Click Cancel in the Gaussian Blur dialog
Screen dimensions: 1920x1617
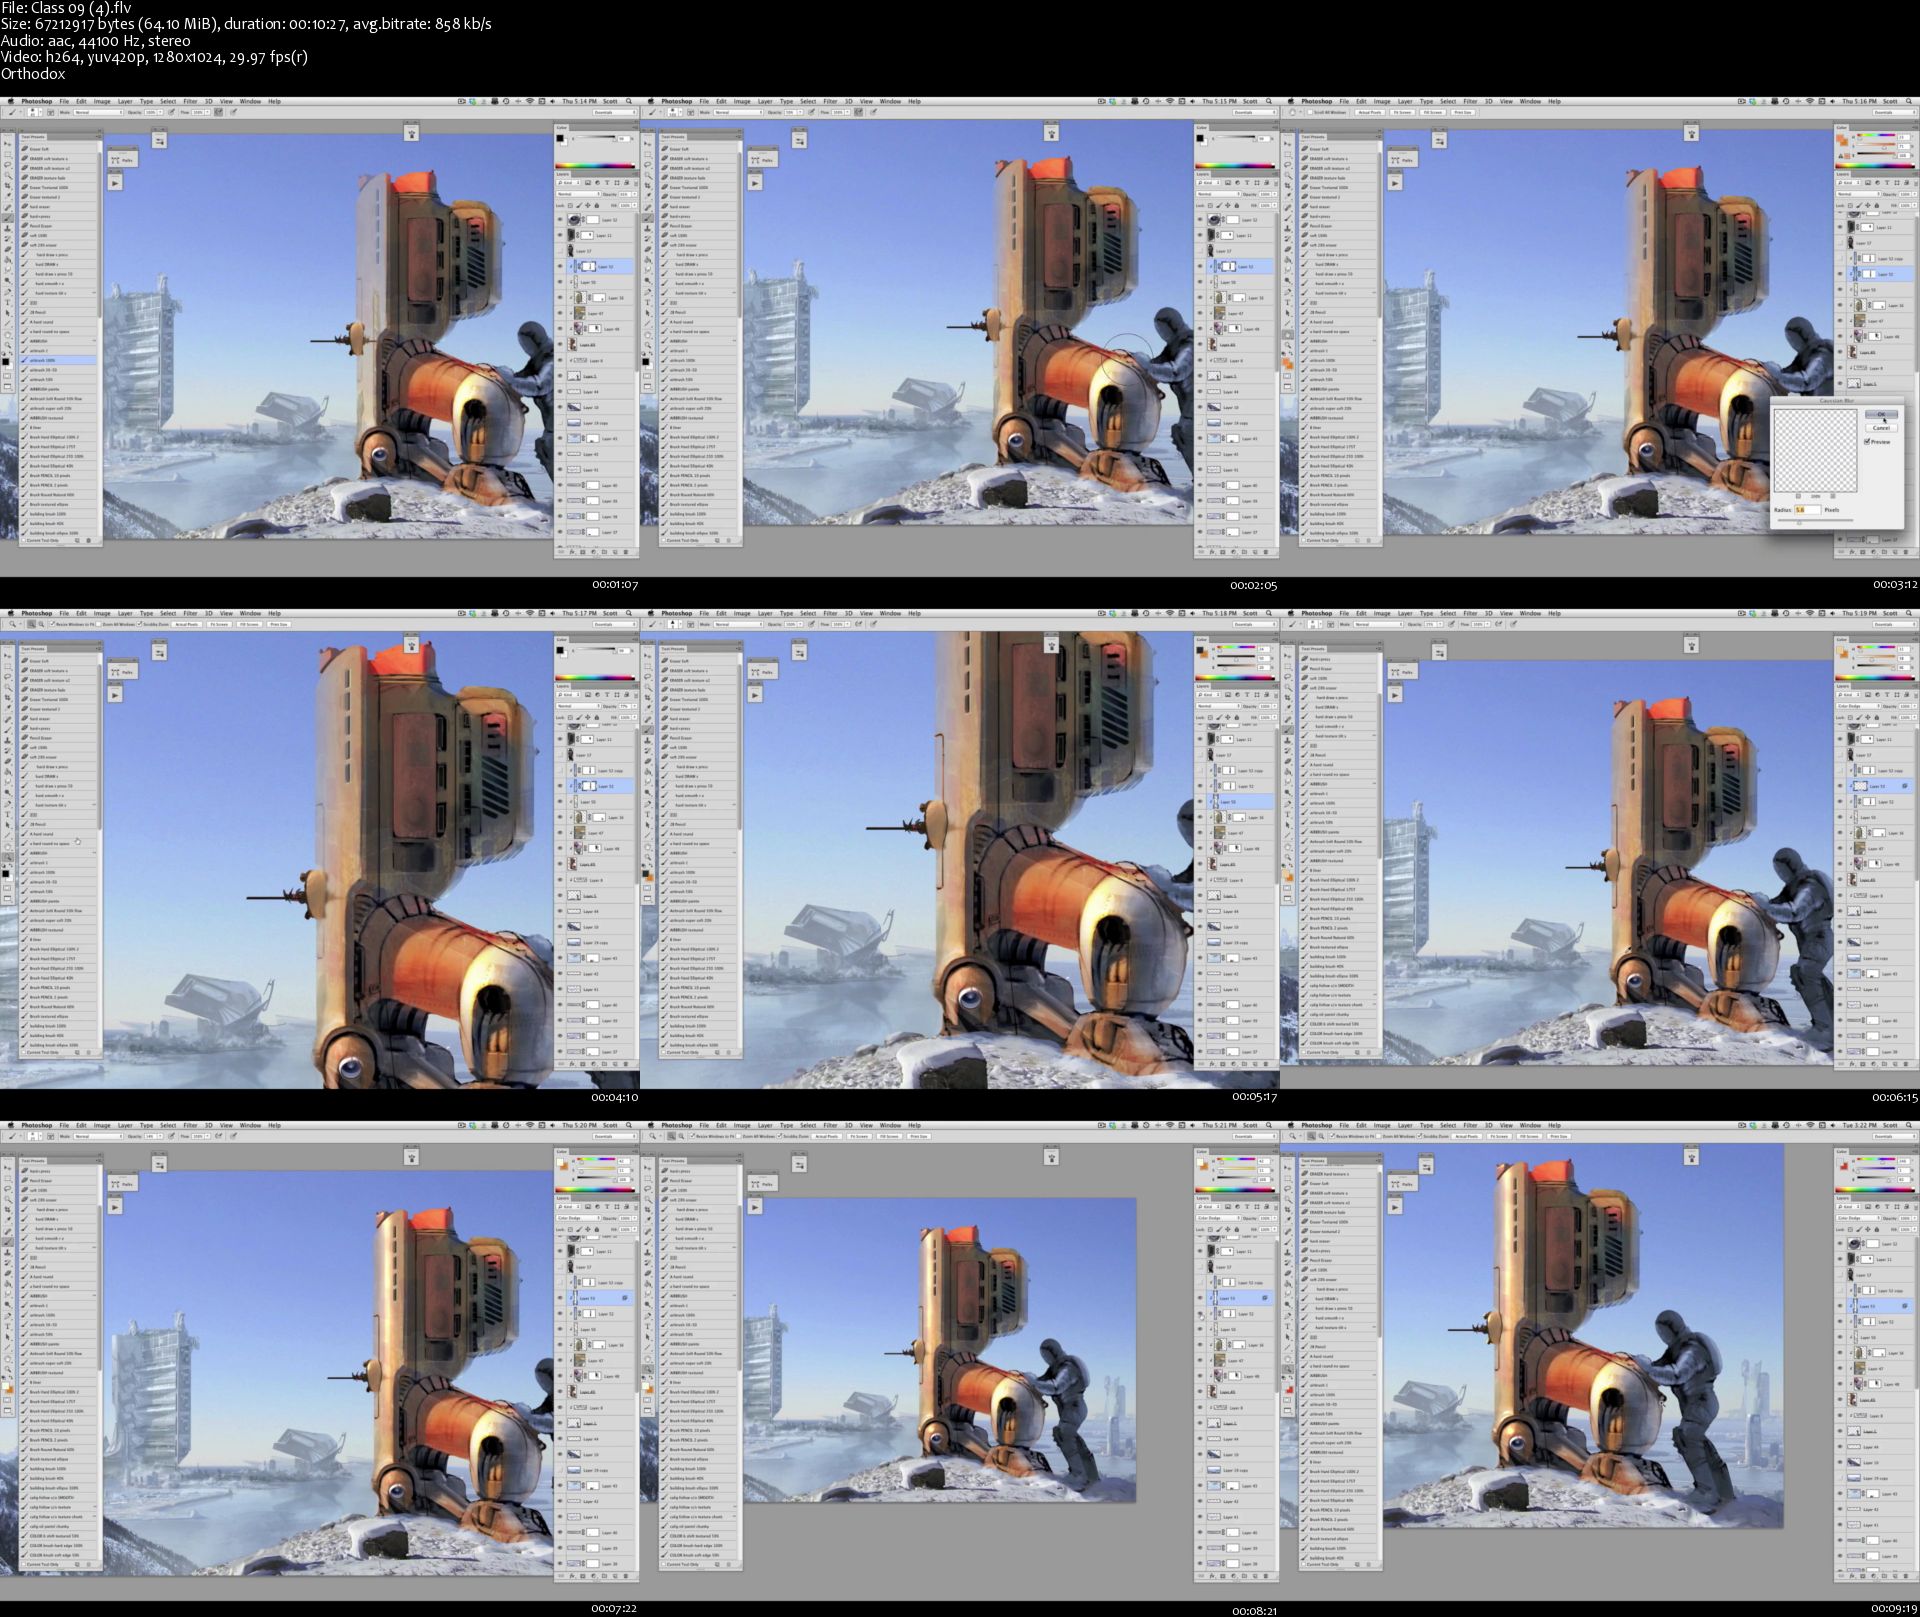point(1881,428)
